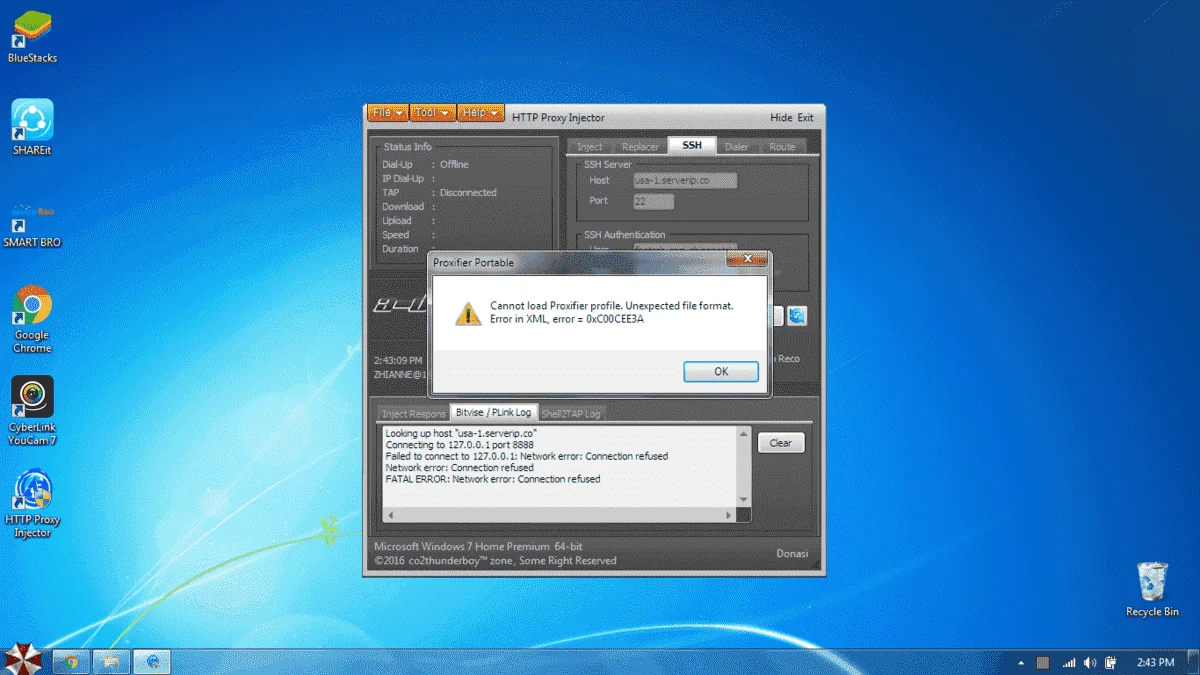This screenshot has height=675, width=1200.
Task: Click the 'Dial-Up : Offline' status text
Action: (x=425, y=164)
